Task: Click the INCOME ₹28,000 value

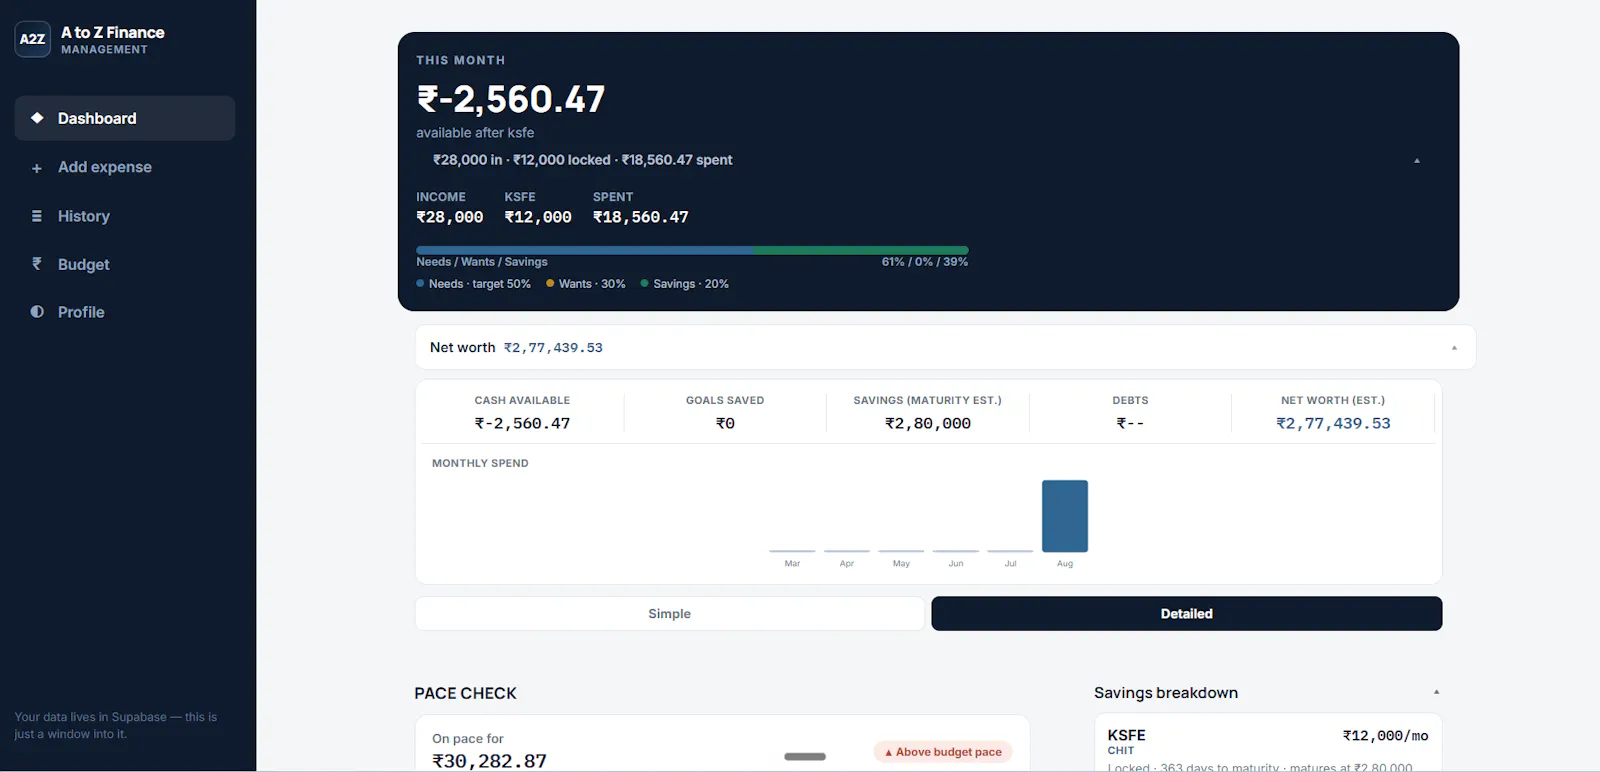Action: [x=450, y=217]
